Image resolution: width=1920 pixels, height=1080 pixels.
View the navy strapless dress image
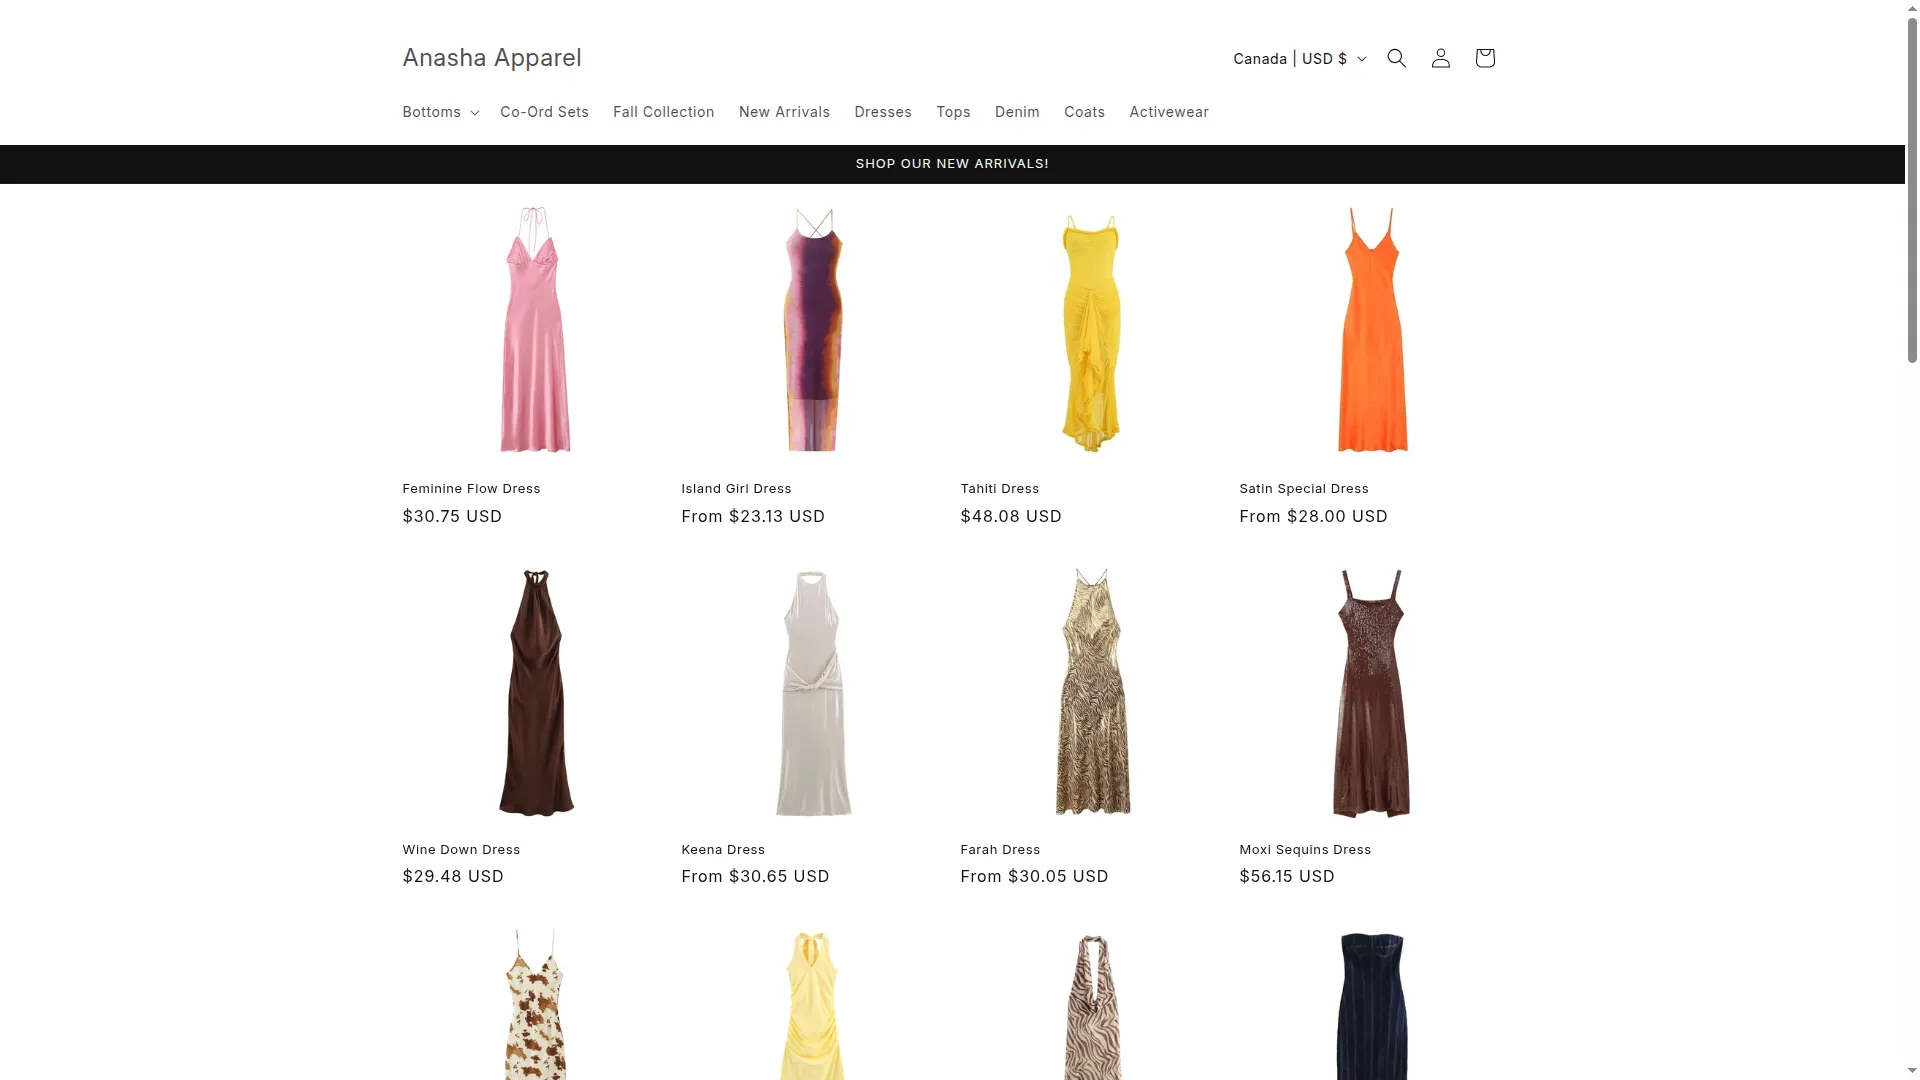point(1372,1005)
